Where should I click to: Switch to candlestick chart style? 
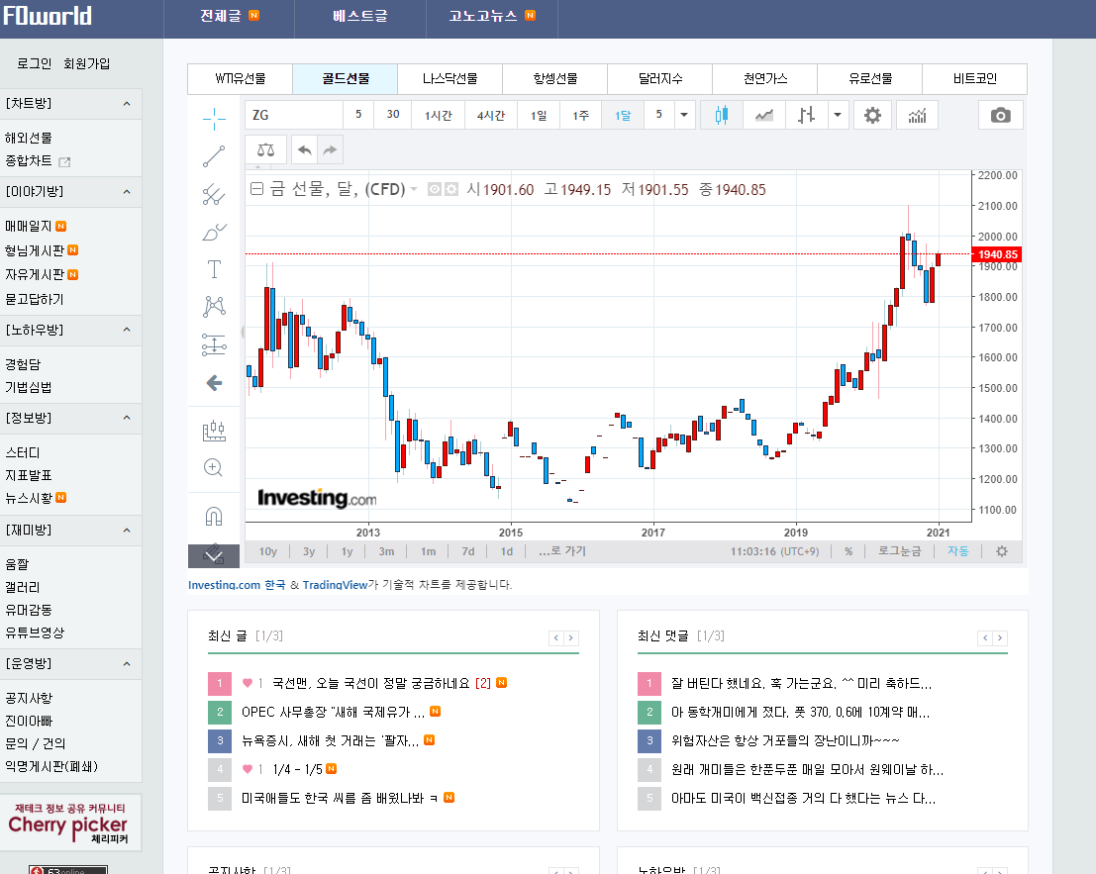coord(721,115)
